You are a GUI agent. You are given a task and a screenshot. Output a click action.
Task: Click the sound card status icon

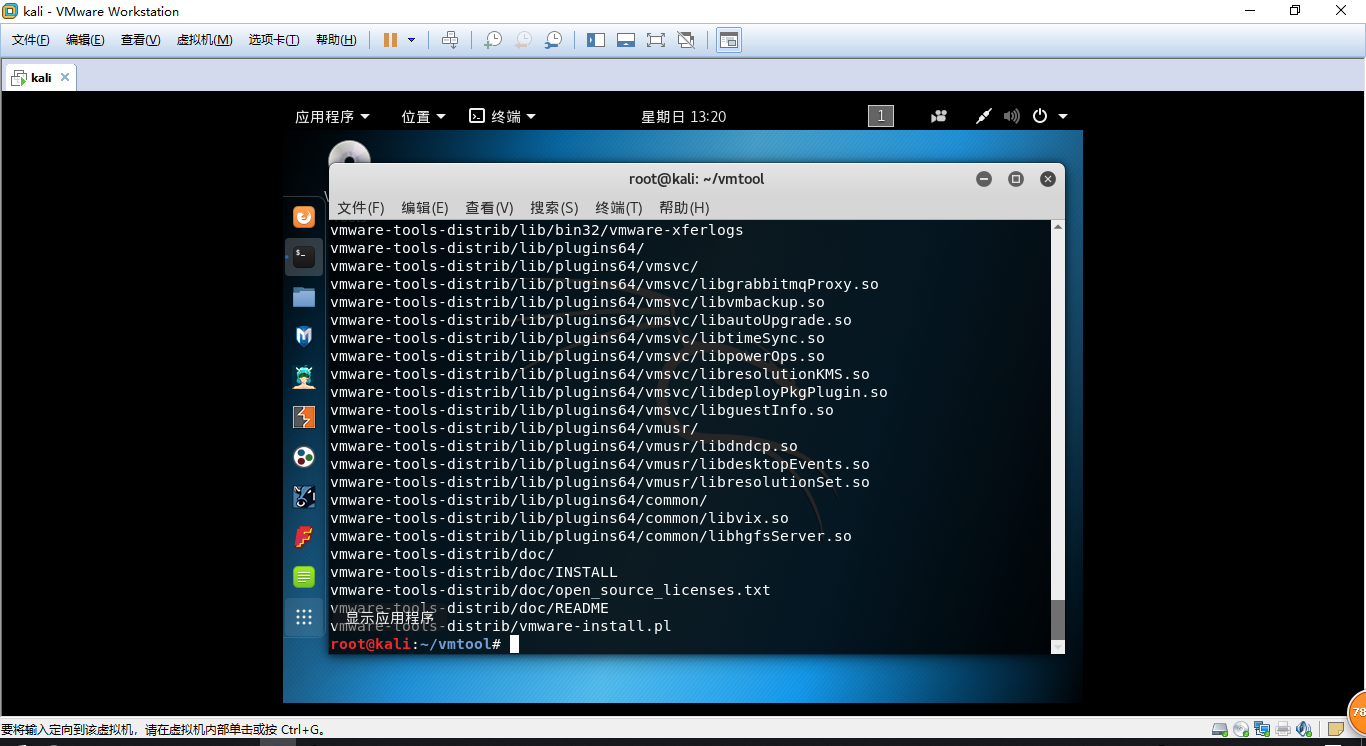(x=1306, y=729)
